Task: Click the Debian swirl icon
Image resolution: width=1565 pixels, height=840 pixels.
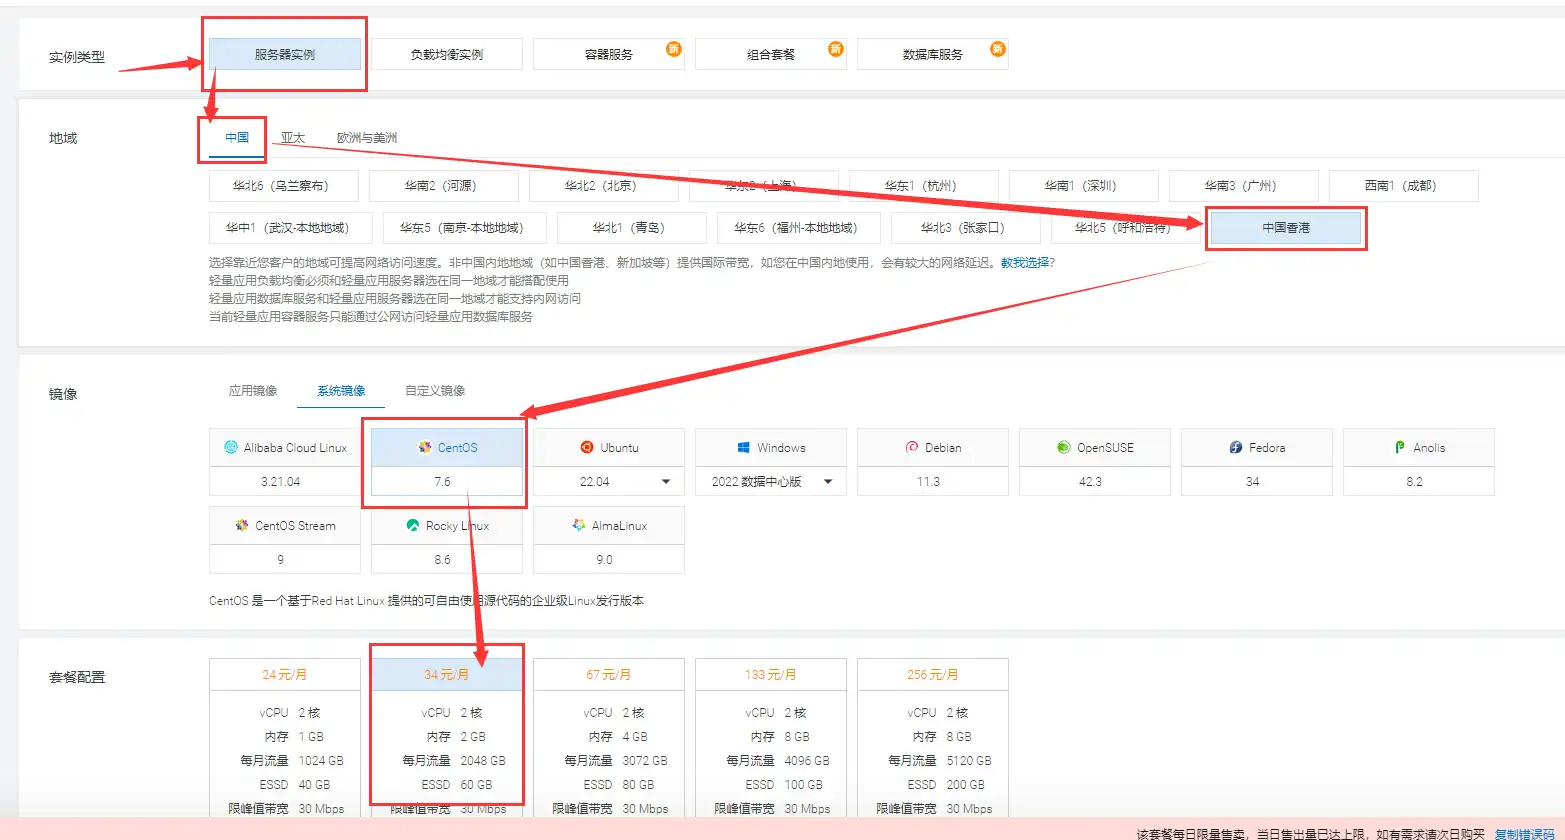Action: (912, 447)
